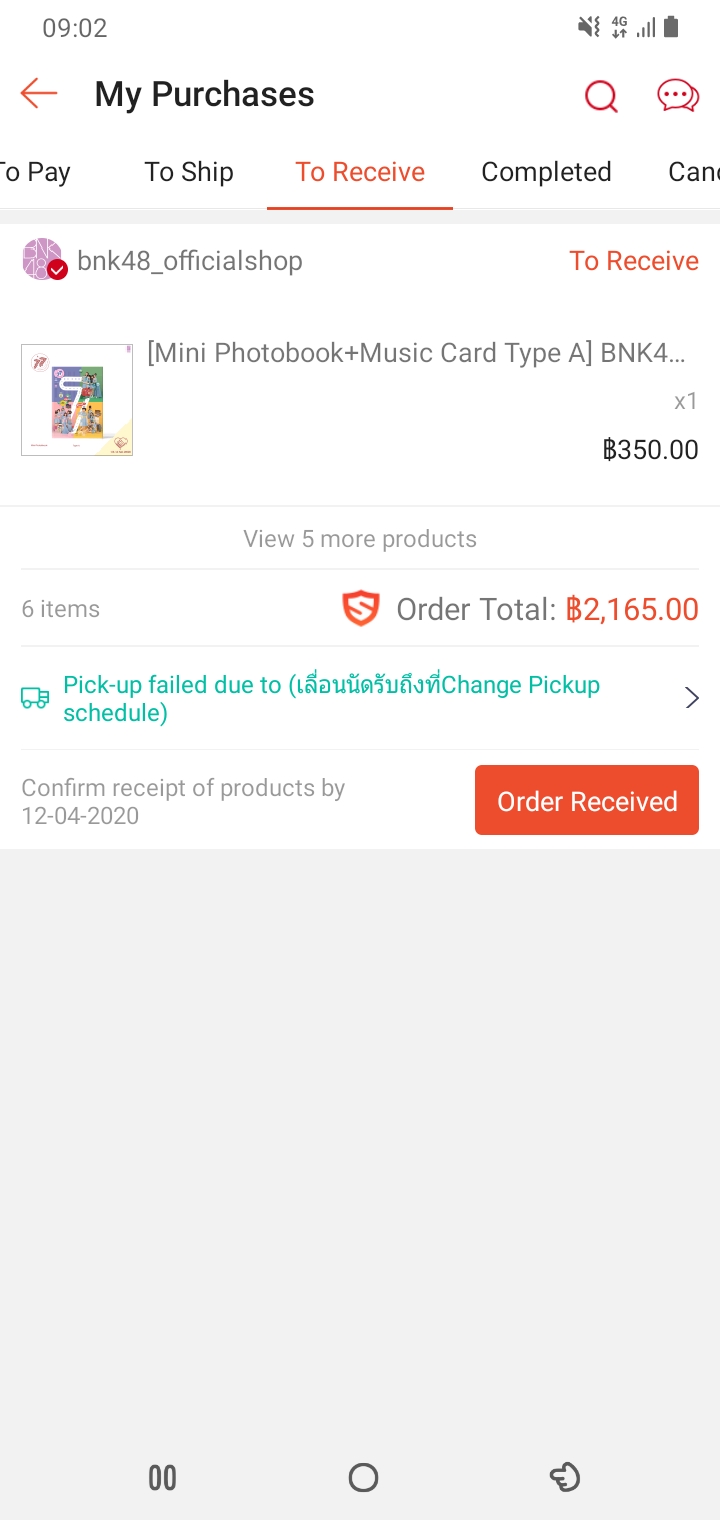Open the Mini Photobook+Music Card product title

pyautogui.click(x=416, y=353)
